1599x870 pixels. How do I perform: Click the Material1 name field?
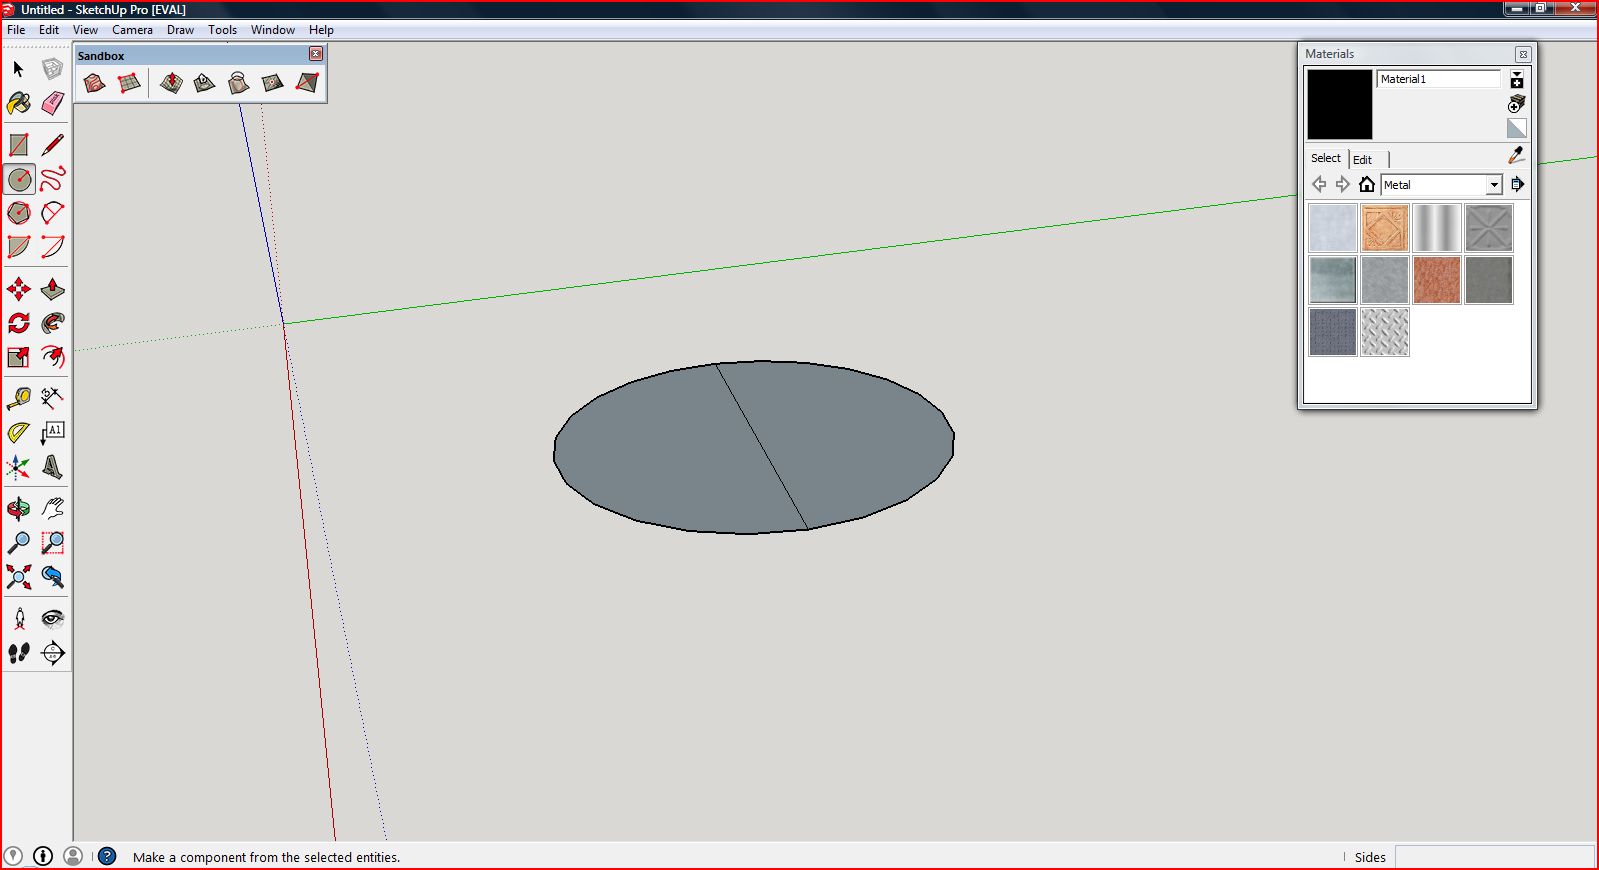[1439, 79]
